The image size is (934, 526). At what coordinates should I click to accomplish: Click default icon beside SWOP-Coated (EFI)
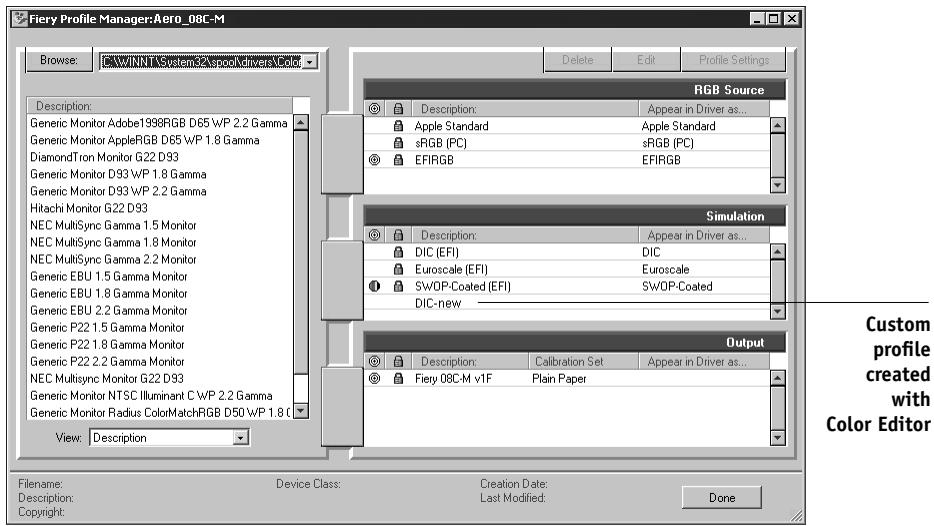pos(374,286)
